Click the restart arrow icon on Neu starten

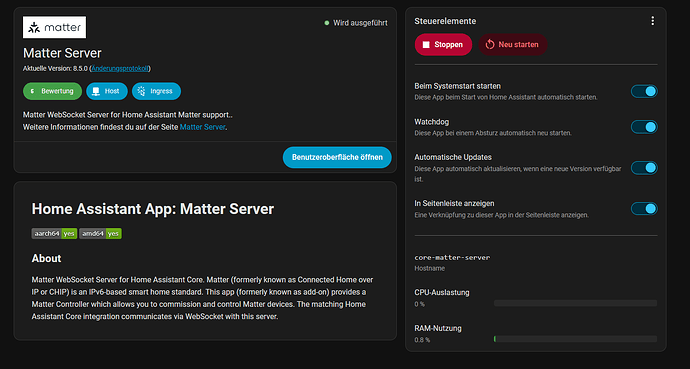tap(490, 44)
